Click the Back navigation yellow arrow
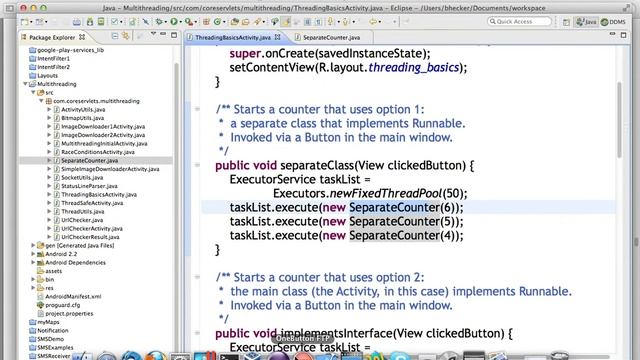This screenshot has height=360, width=640. pyautogui.click(x=372, y=22)
